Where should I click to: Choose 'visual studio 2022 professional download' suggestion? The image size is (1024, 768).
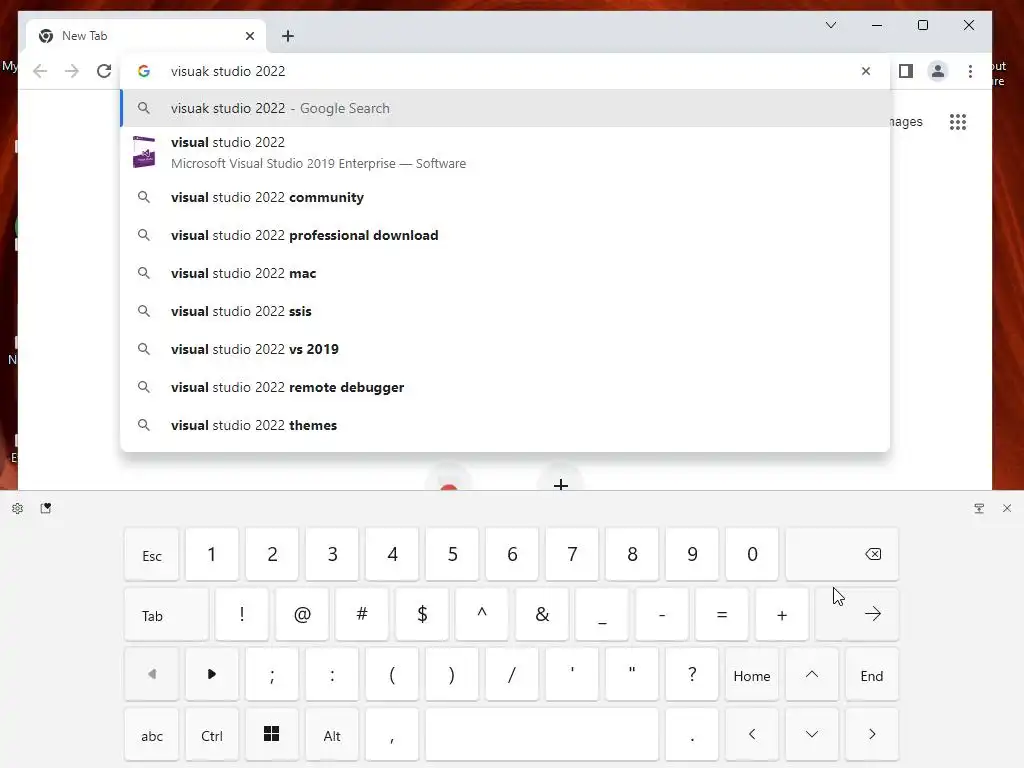coord(505,235)
